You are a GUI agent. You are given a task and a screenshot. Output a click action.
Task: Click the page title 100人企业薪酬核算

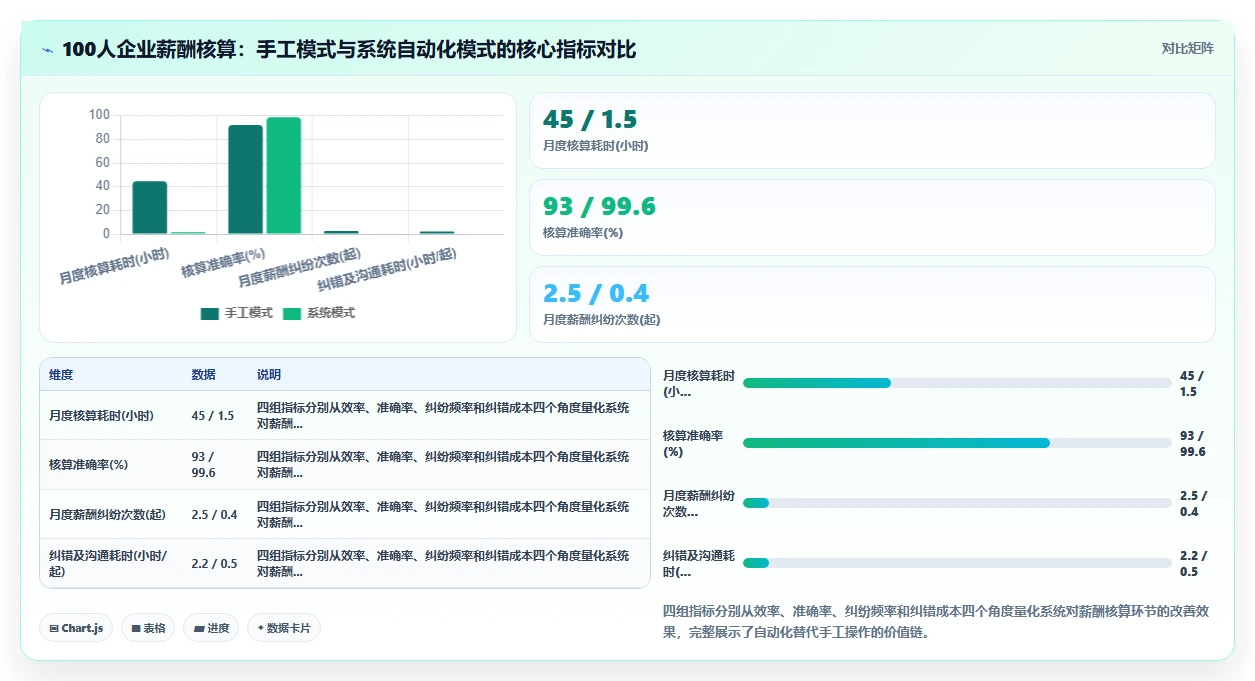[x=349, y=50]
